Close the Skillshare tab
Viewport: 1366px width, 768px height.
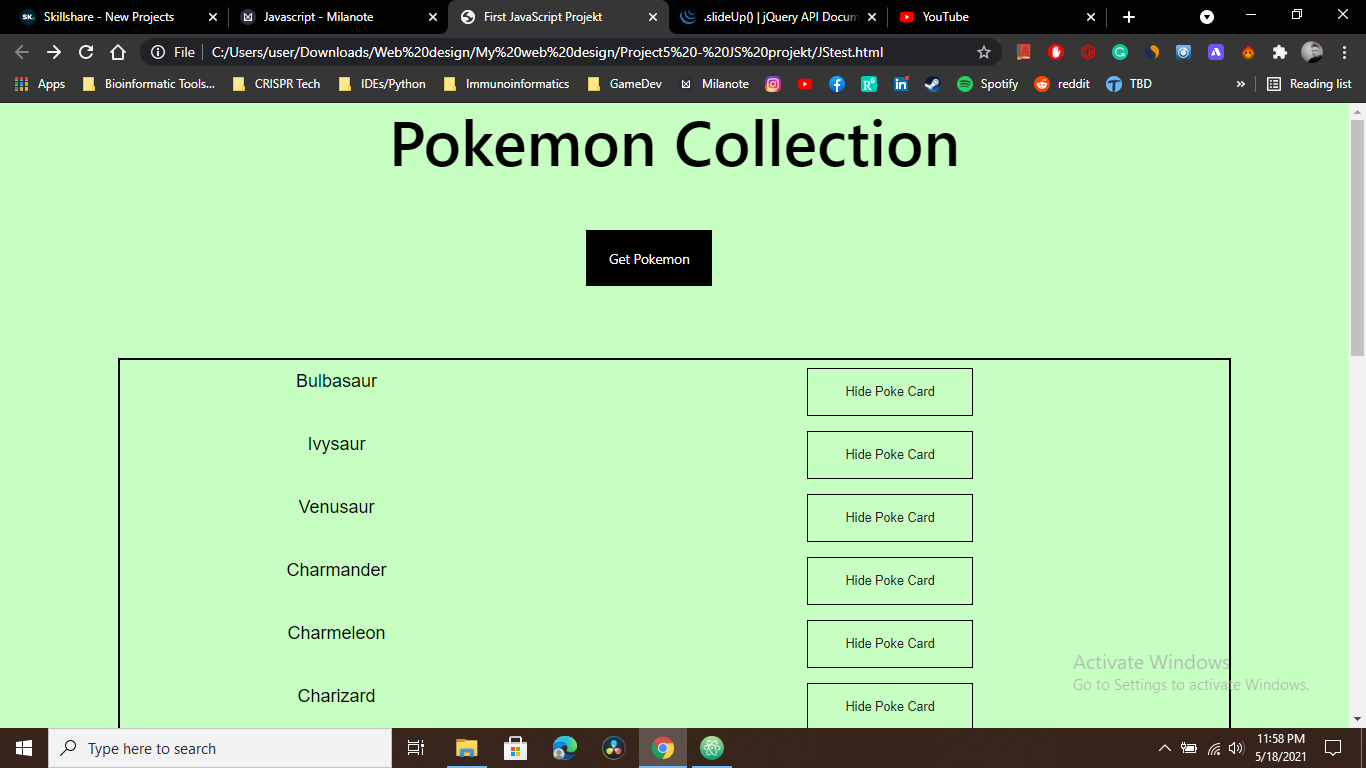point(212,17)
